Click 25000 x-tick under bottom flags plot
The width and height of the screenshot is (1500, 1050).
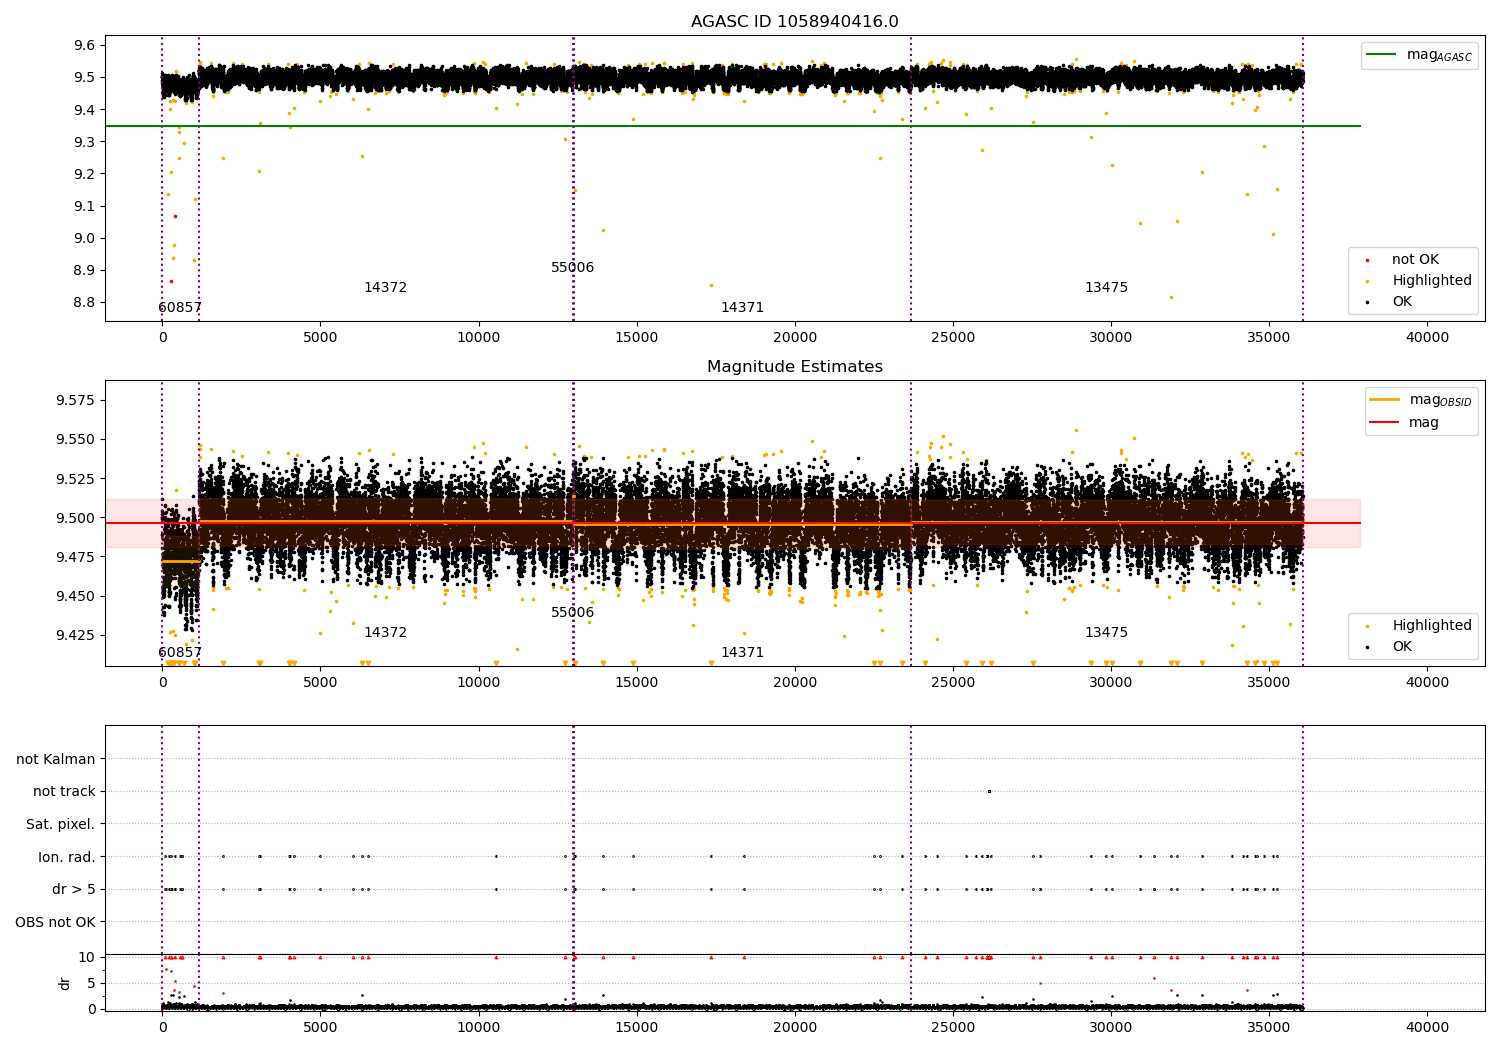[x=953, y=1028]
